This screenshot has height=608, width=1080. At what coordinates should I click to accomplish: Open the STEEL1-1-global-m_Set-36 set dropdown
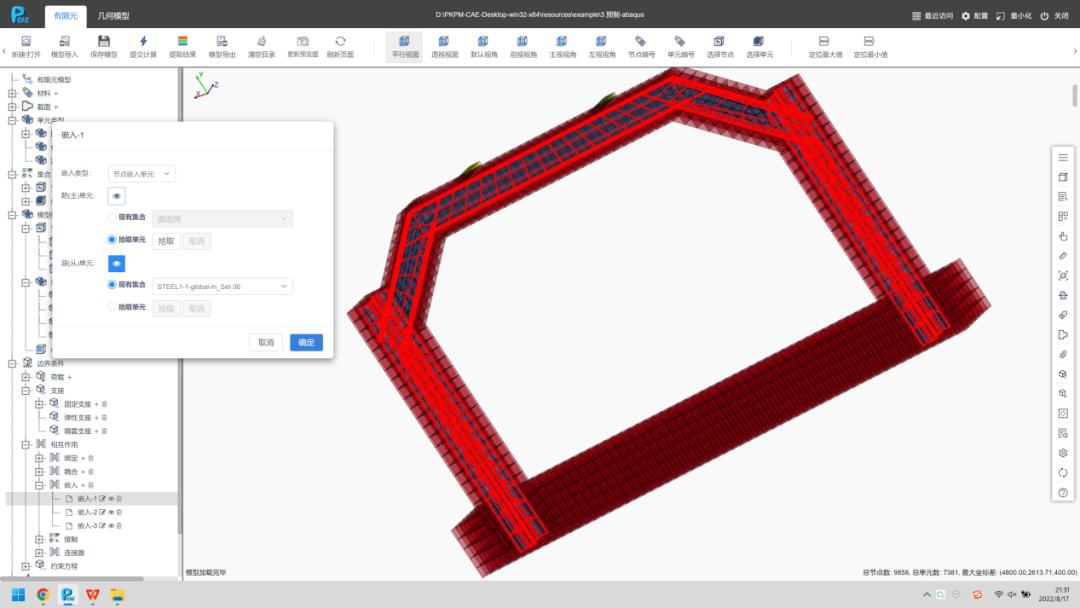(x=222, y=286)
